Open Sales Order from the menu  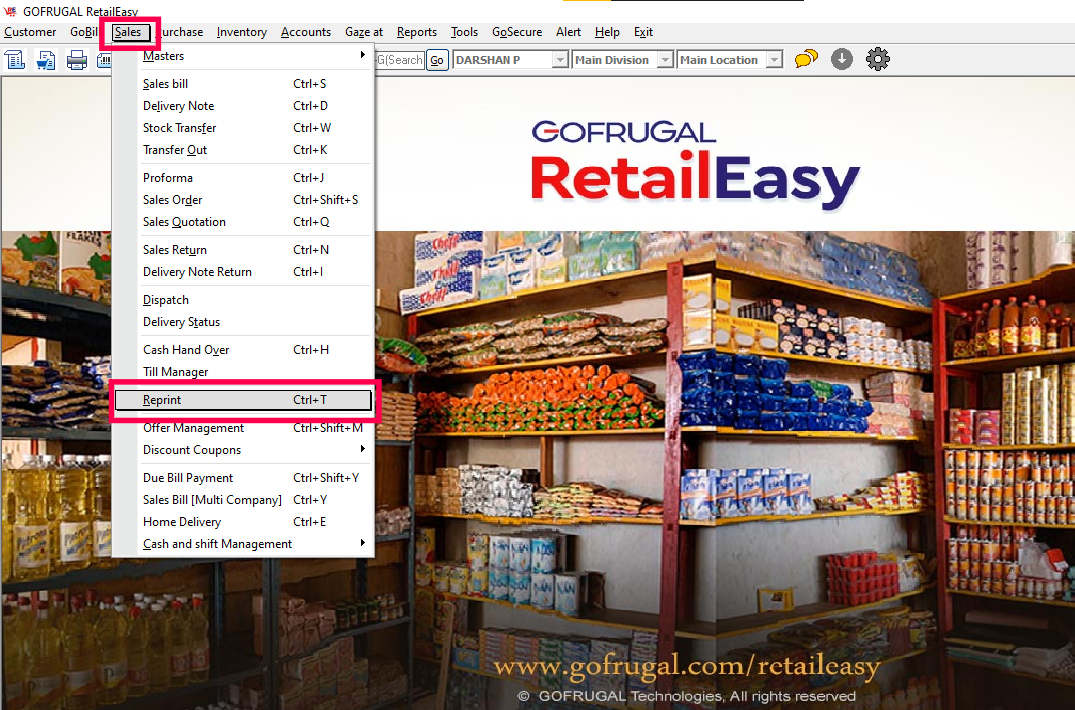tap(243, 199)
